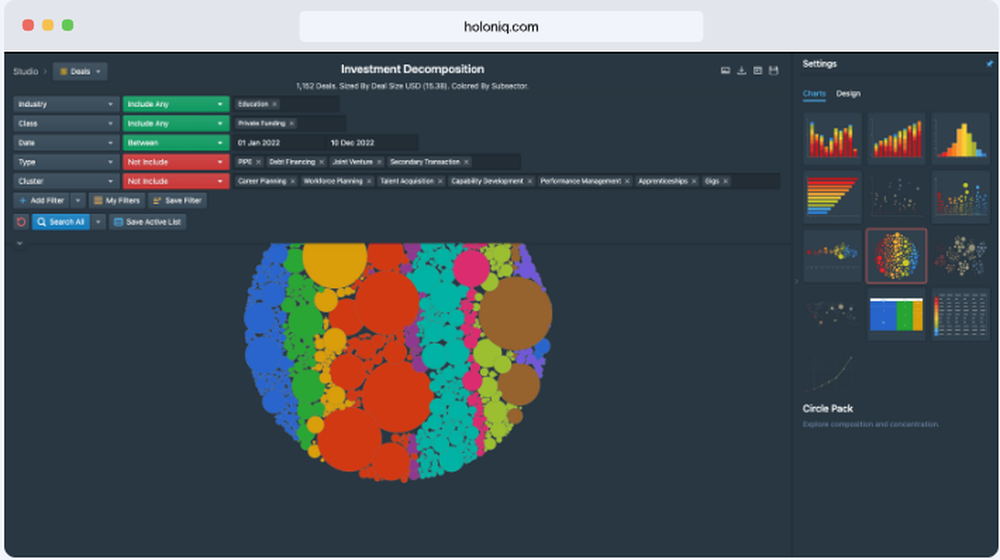Change the Between date operator
Viewport: 1000px width, 560px height.
176,143
